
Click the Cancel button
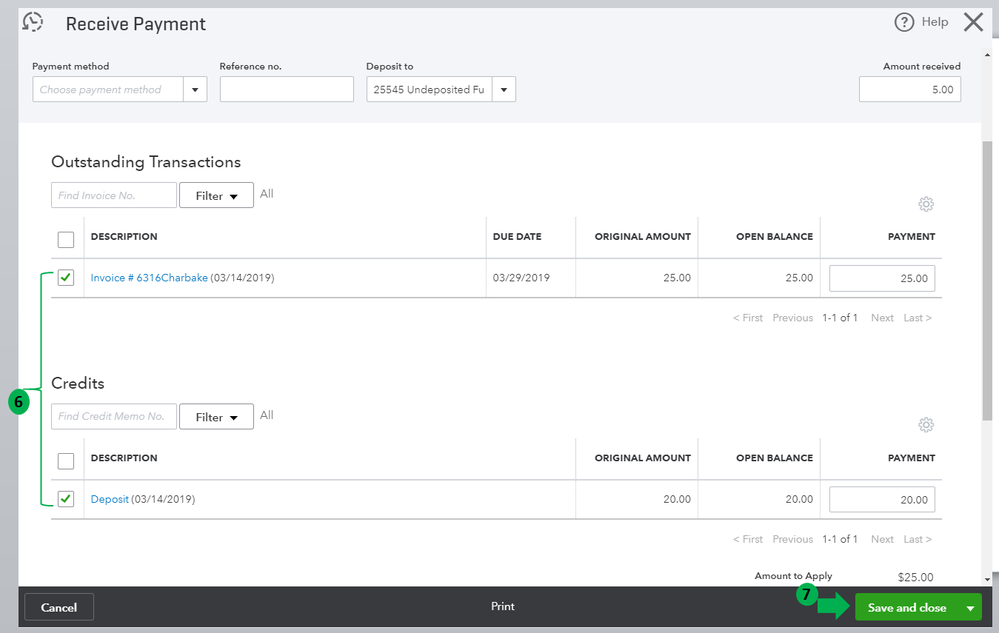[x=59, y=608]
